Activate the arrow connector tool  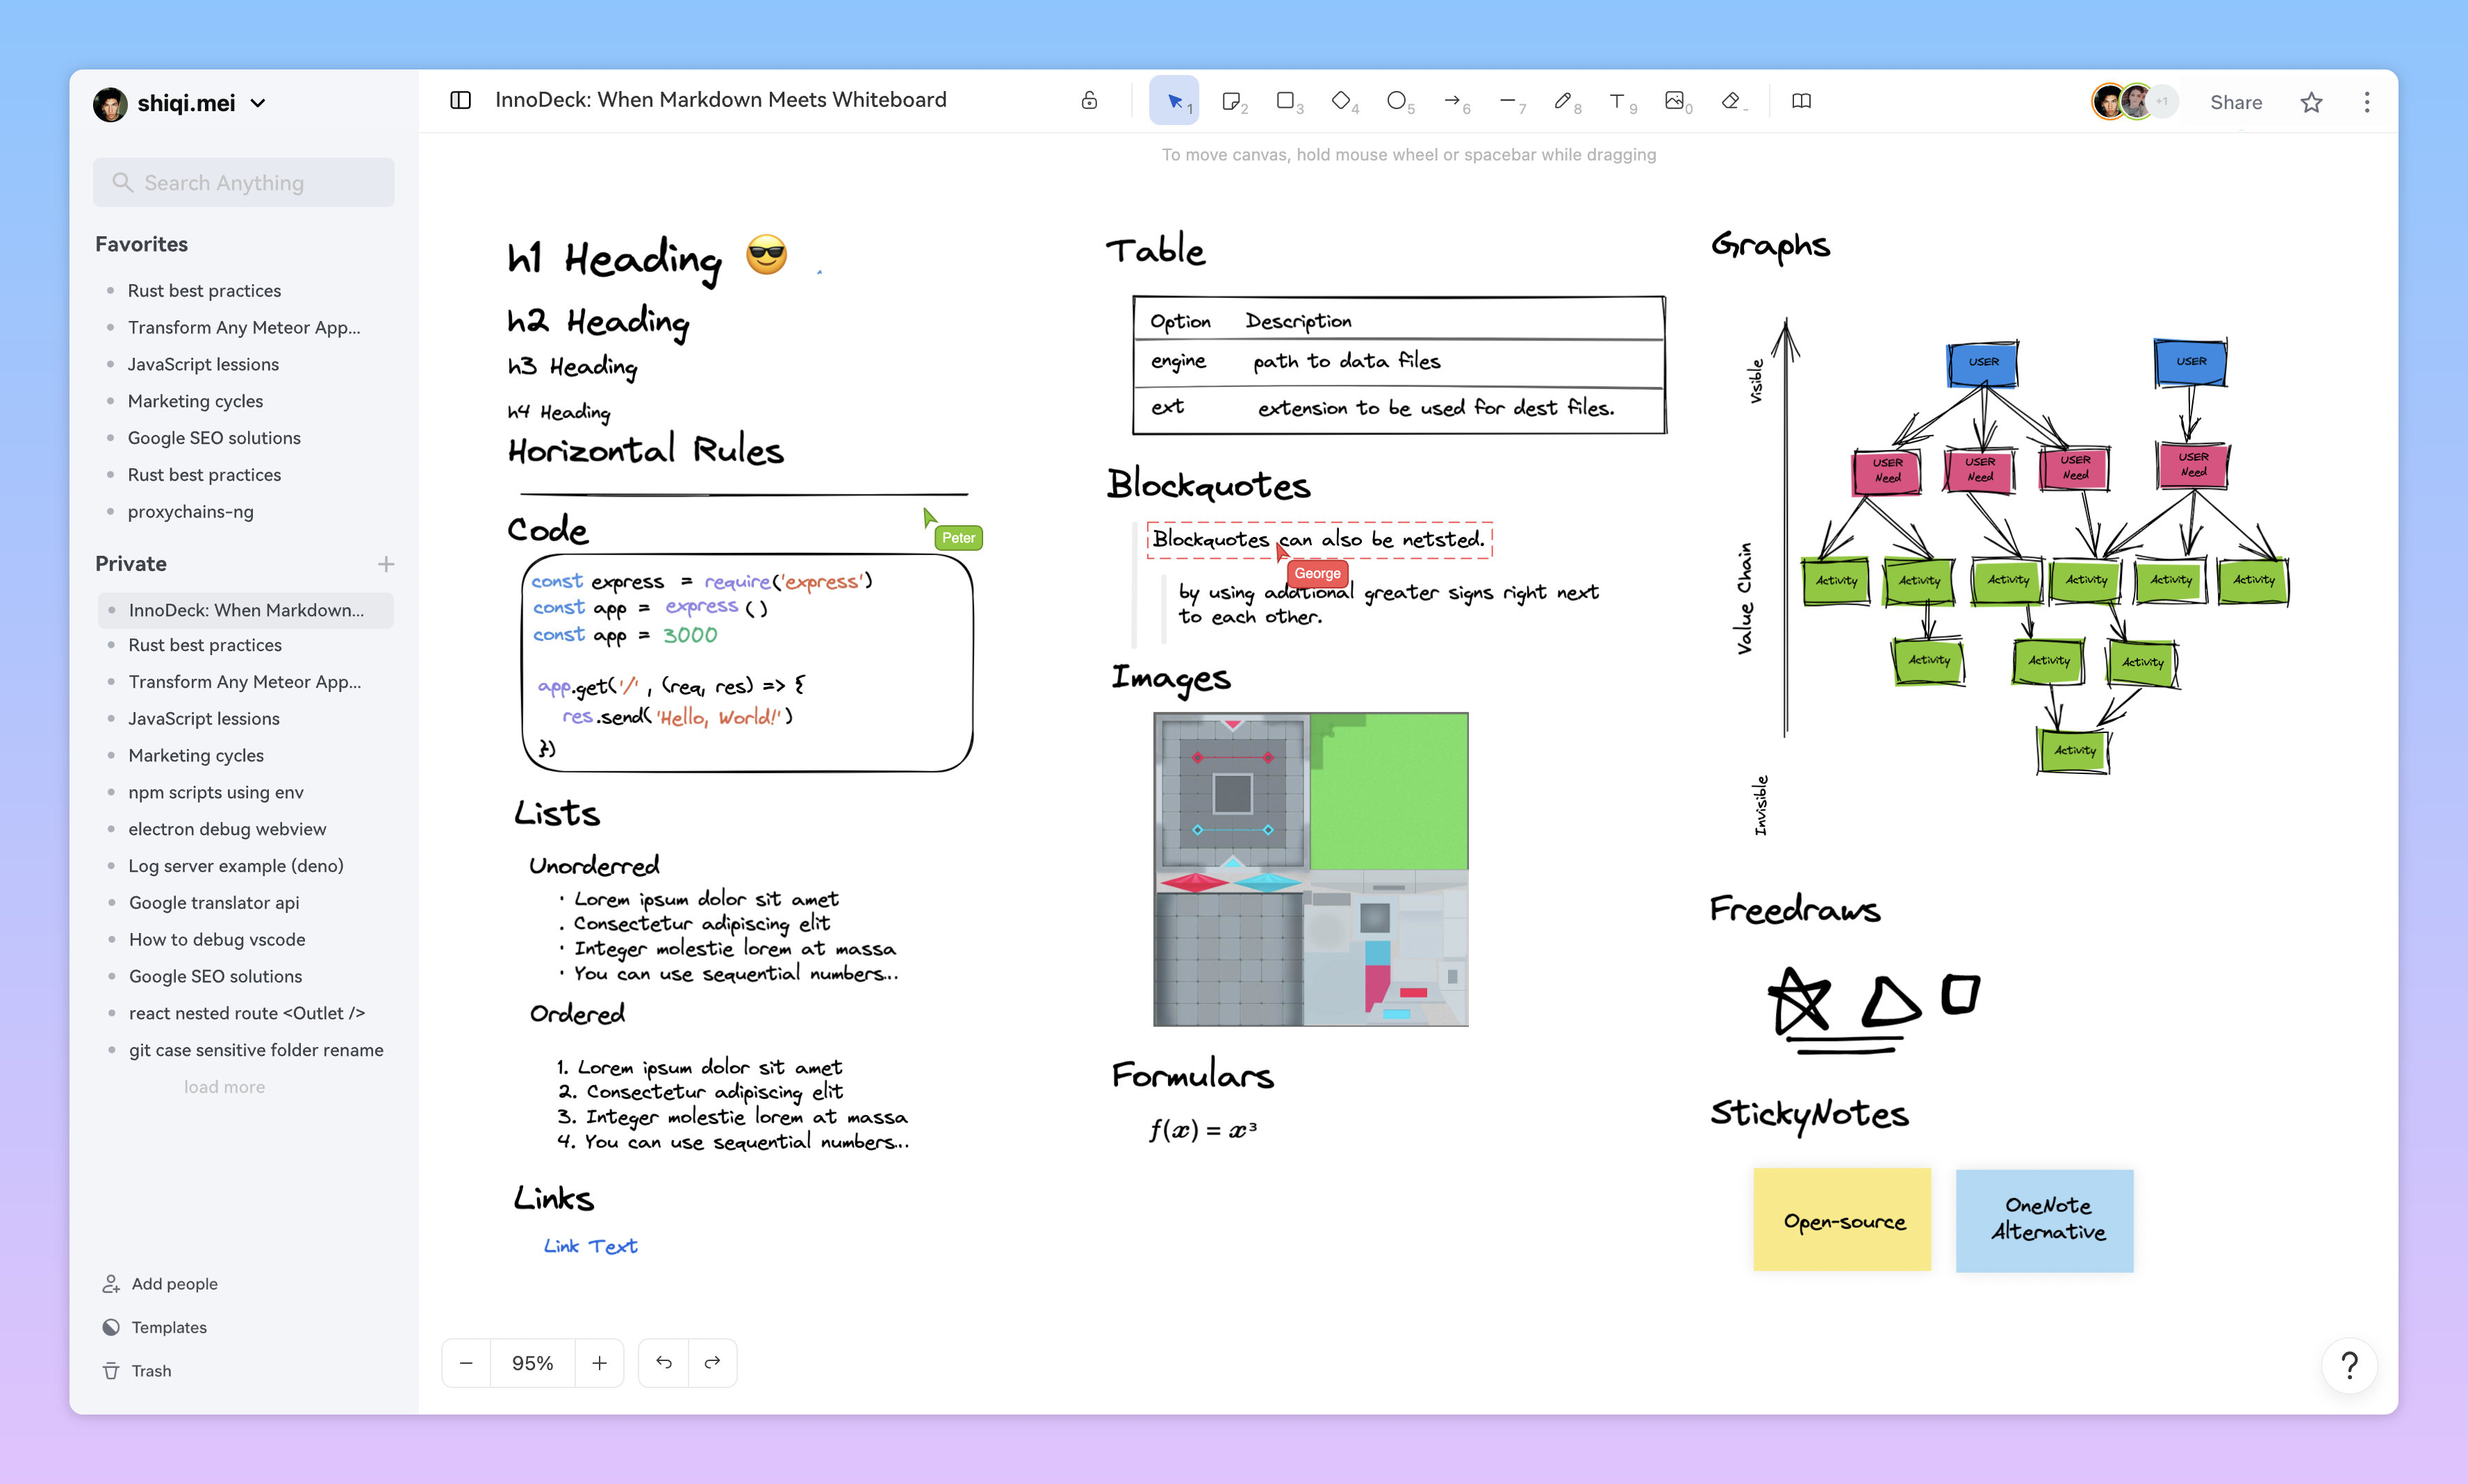click(x=1453, y=101)
